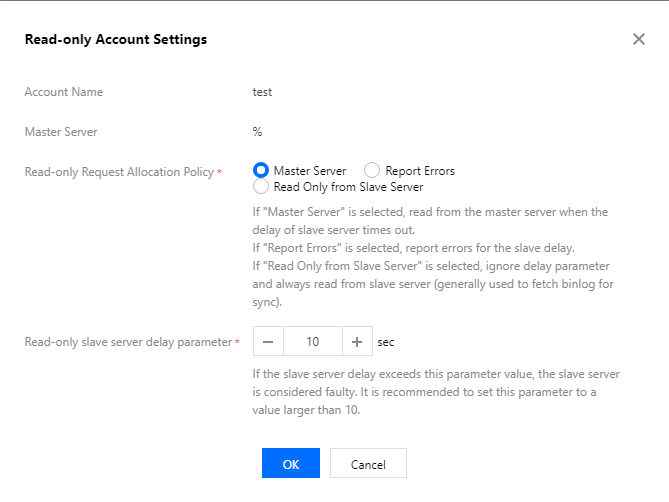Image resolution: width=669 pixels, height=502 pixels.
Task: Choose the Report Errors allocation policy
Action: click(372, 171)
